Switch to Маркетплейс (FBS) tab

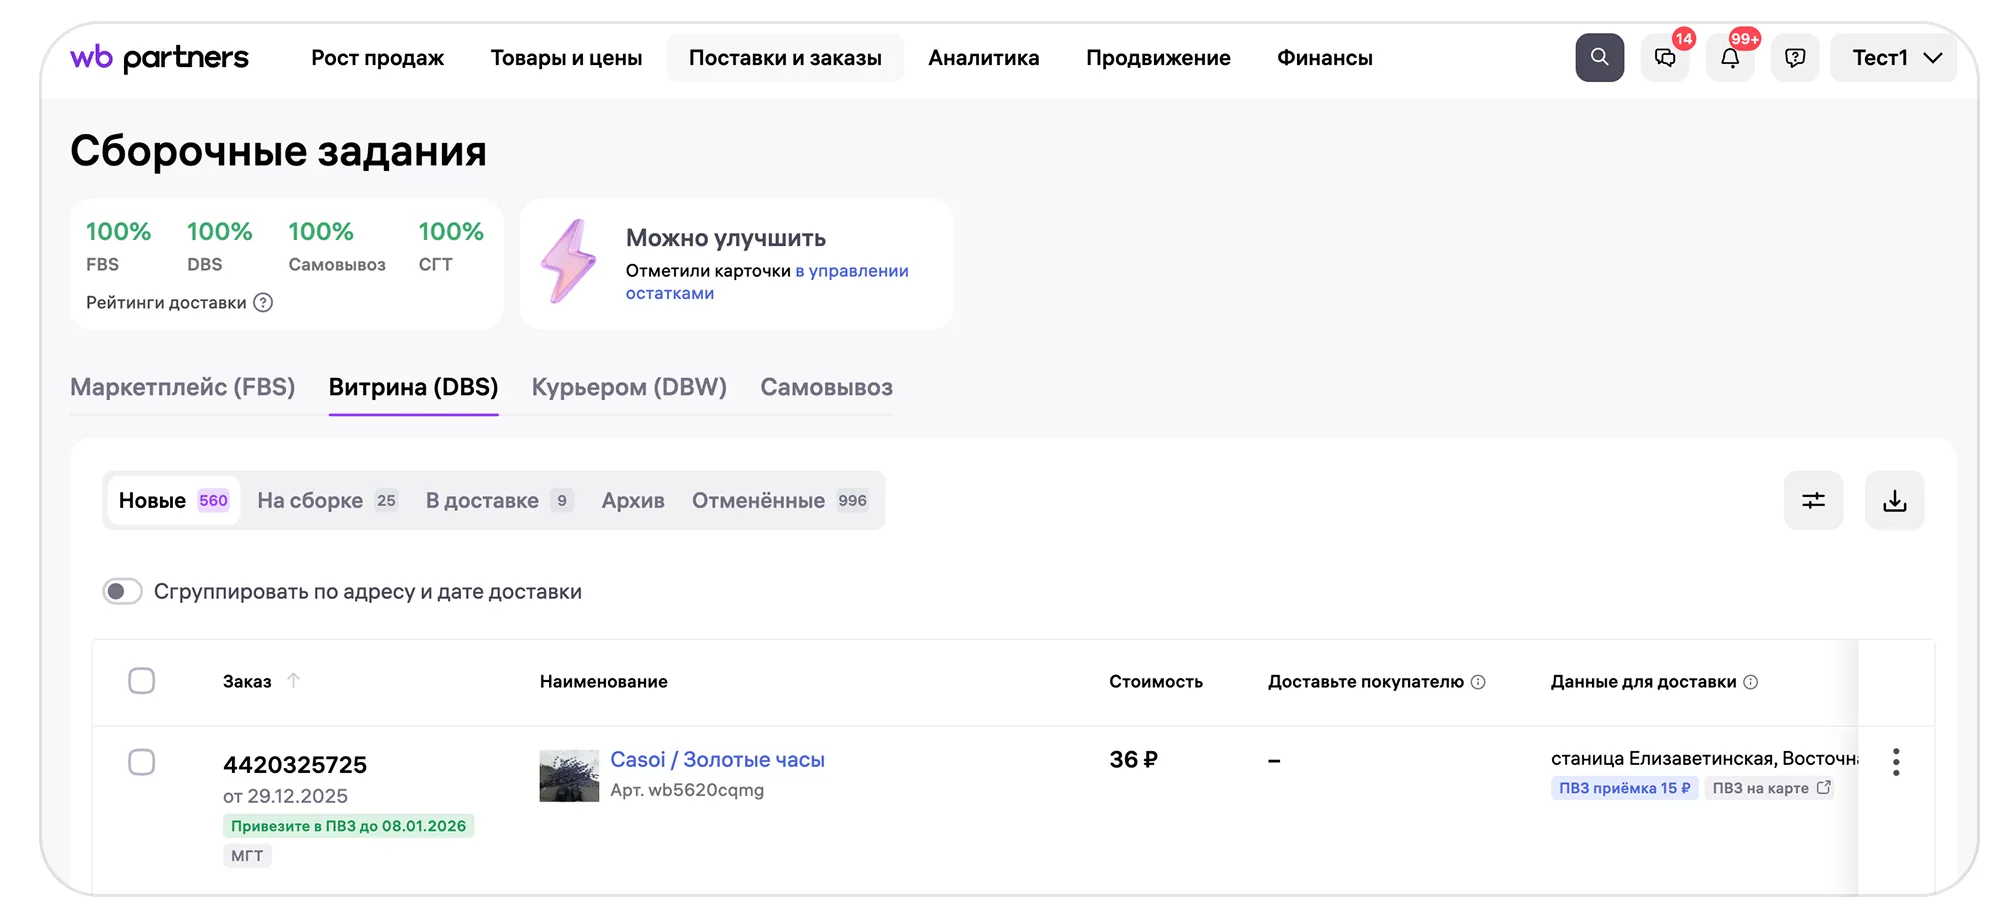click(182, 387)
